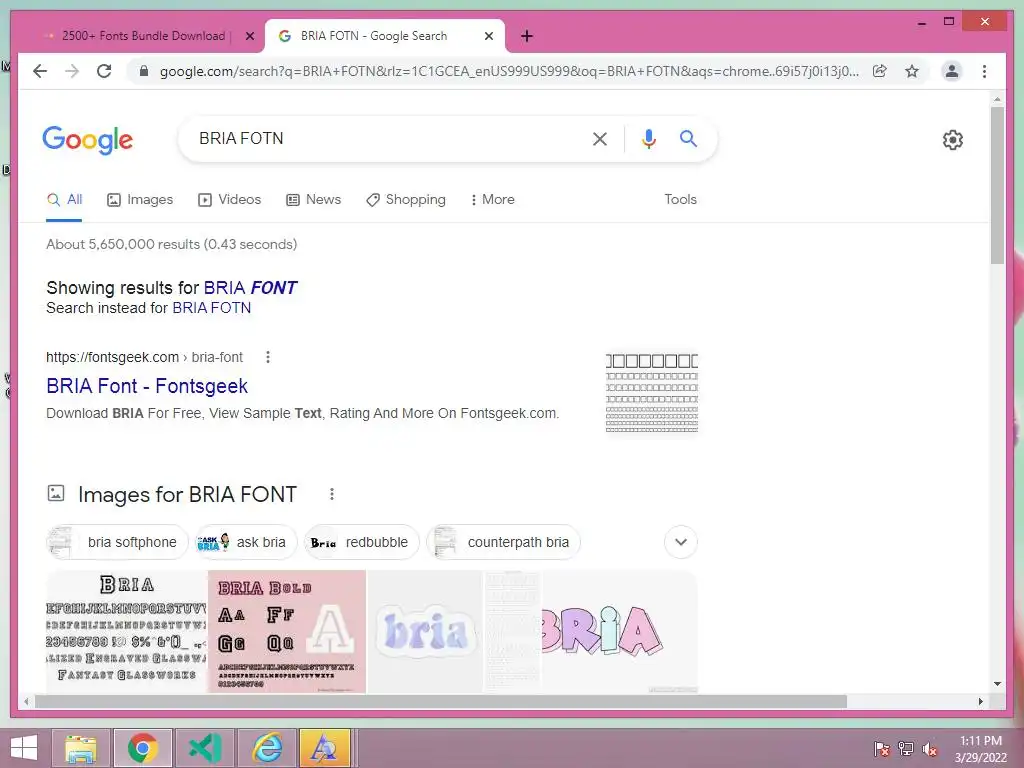Open File Explorer from taskbar
The image size is (1024, 768).
coord(80,748)
